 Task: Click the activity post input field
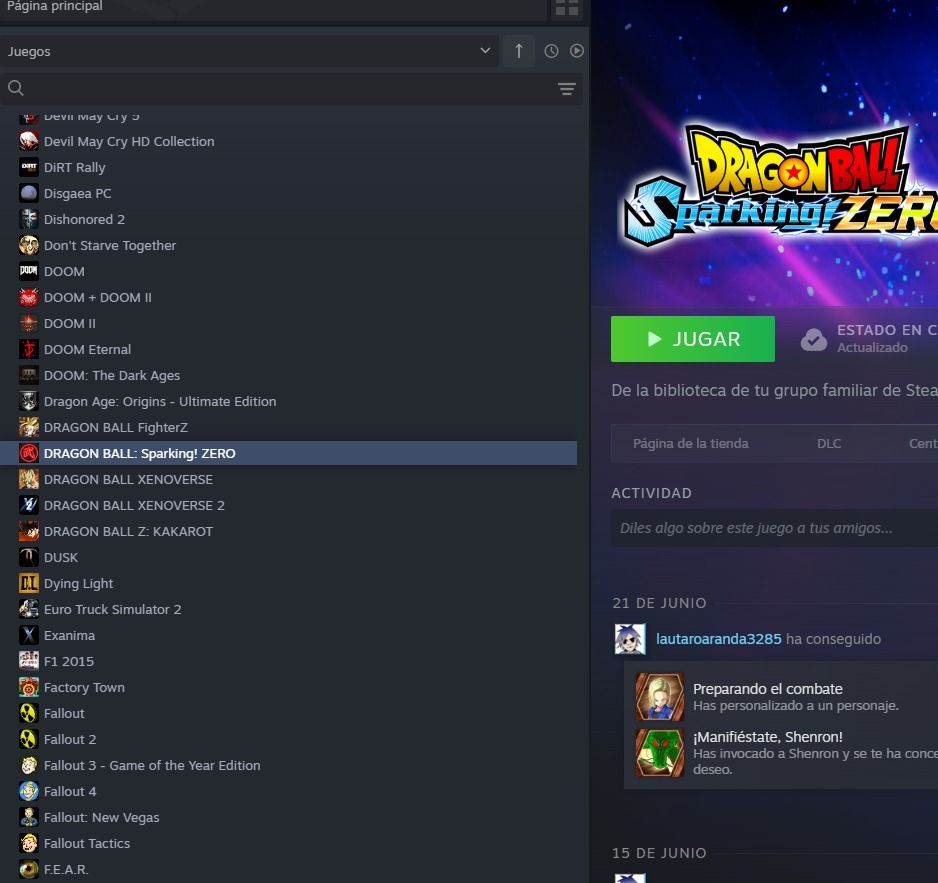tap(774, 528)
